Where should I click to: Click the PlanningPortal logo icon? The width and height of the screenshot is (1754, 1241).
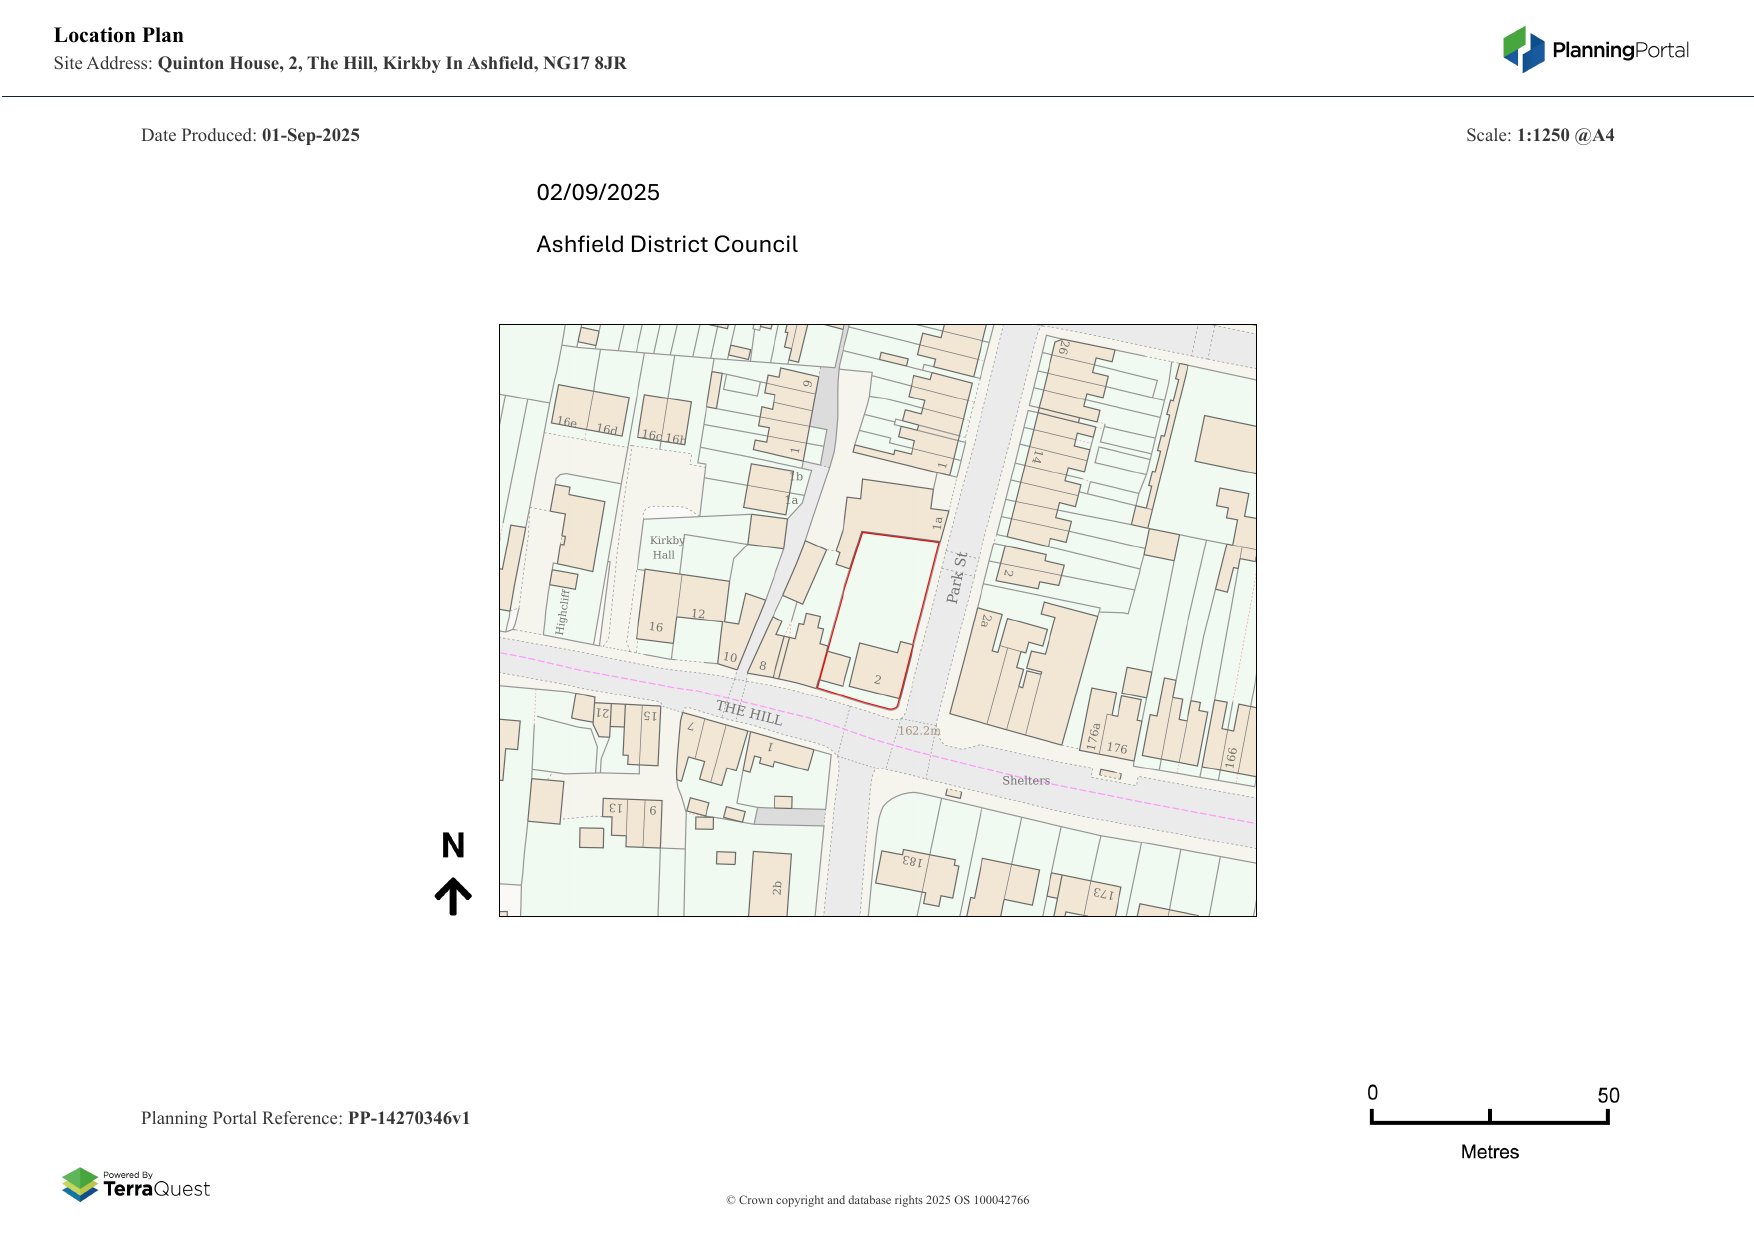click(x=1523, y=50)
